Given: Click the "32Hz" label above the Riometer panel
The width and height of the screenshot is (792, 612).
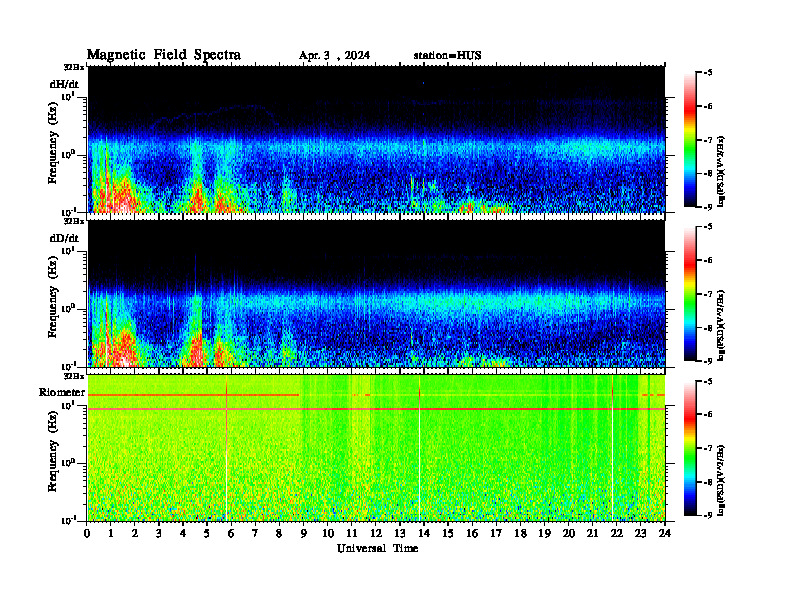Looking at the screenshot, I should pos(74,376).
